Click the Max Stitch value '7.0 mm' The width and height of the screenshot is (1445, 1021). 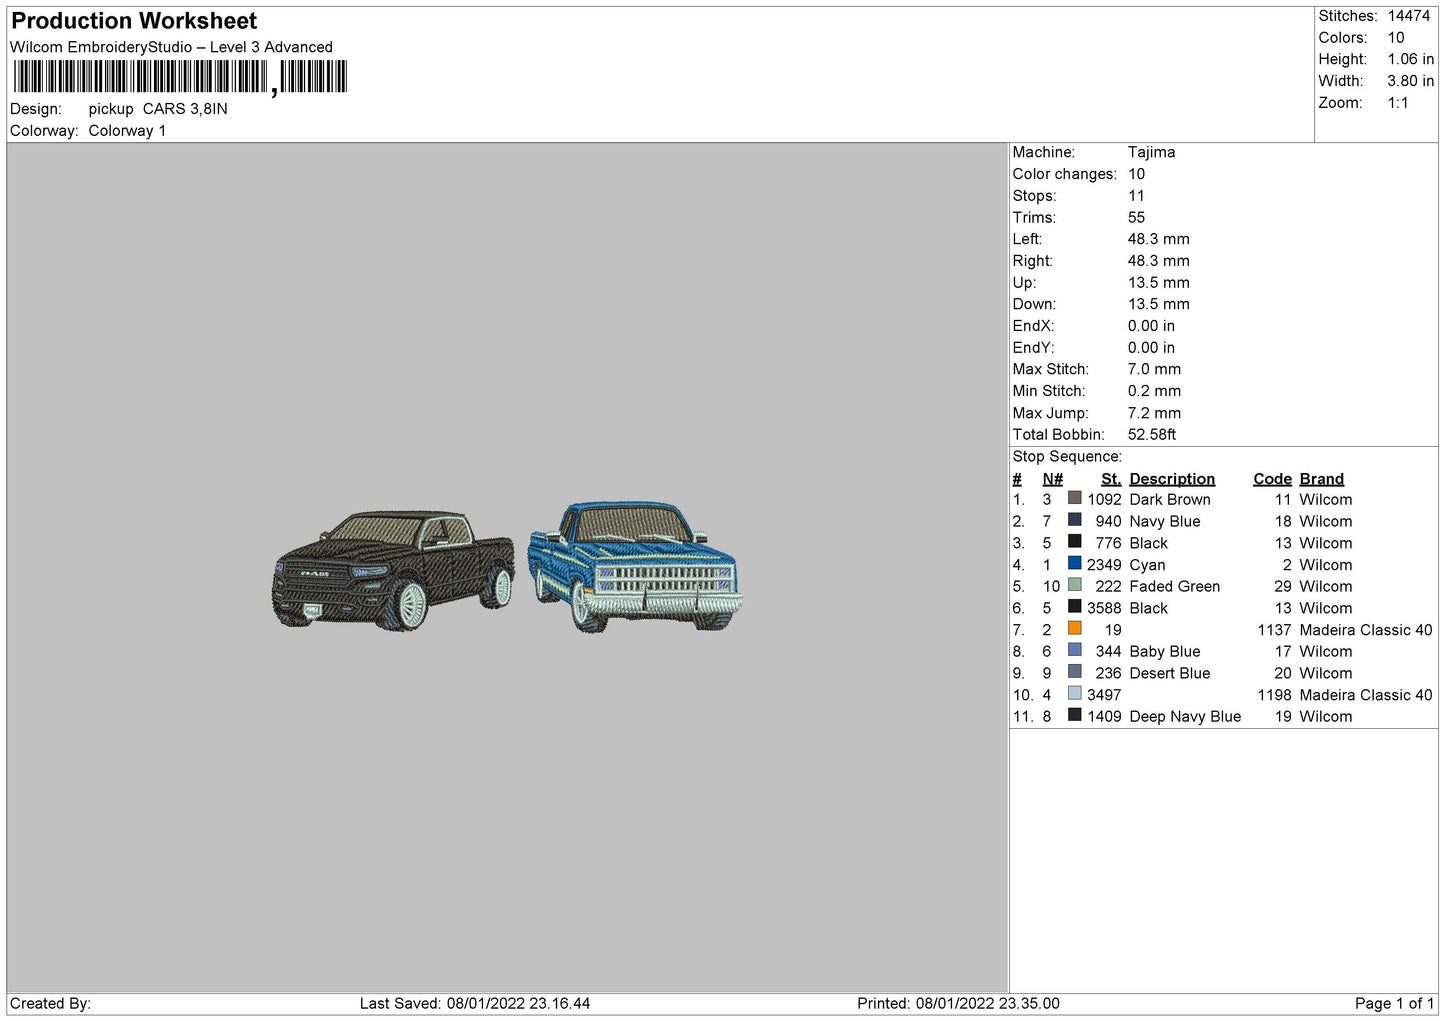coord(1154,369)
